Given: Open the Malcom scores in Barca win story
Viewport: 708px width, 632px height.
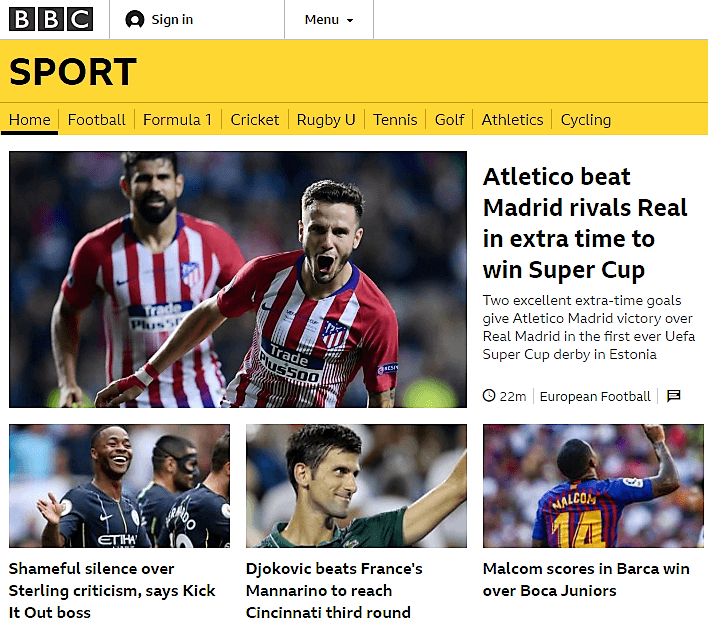Looking at the screenshot, I should pyautogui.click(x=586, y=580).
